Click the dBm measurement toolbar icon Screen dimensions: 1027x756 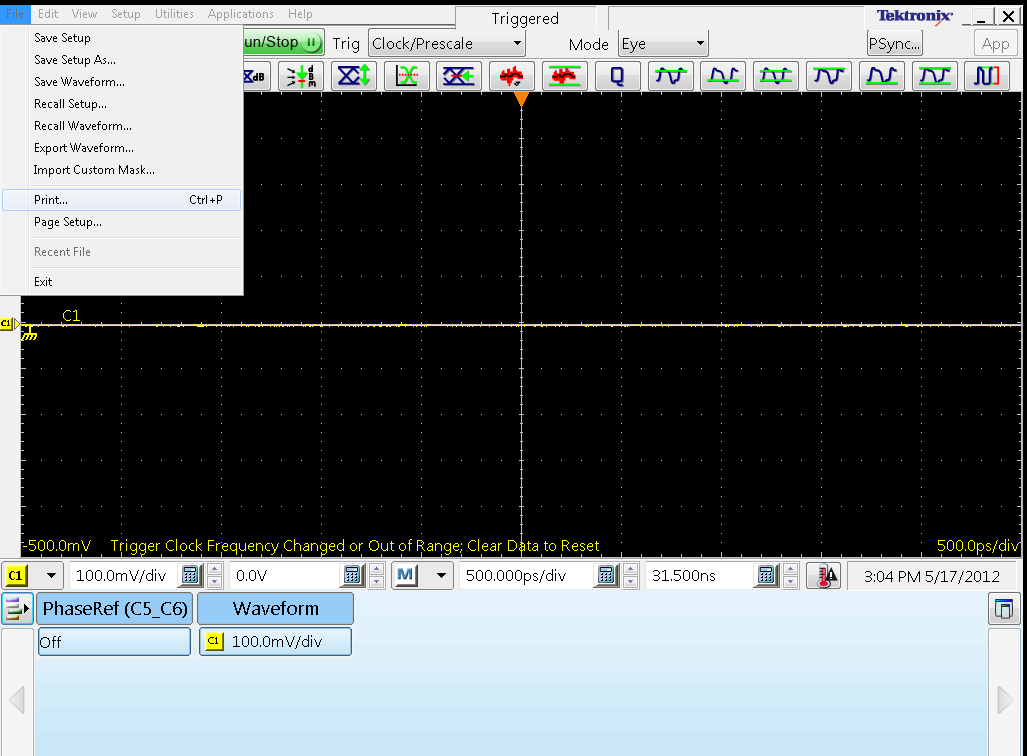301,76
